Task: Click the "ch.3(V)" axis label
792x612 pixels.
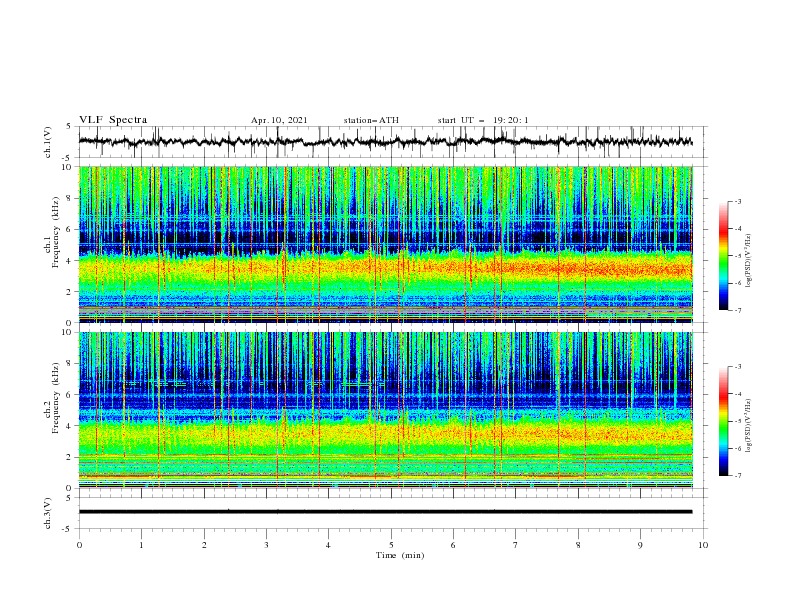Action: click(x=48, y=513)
